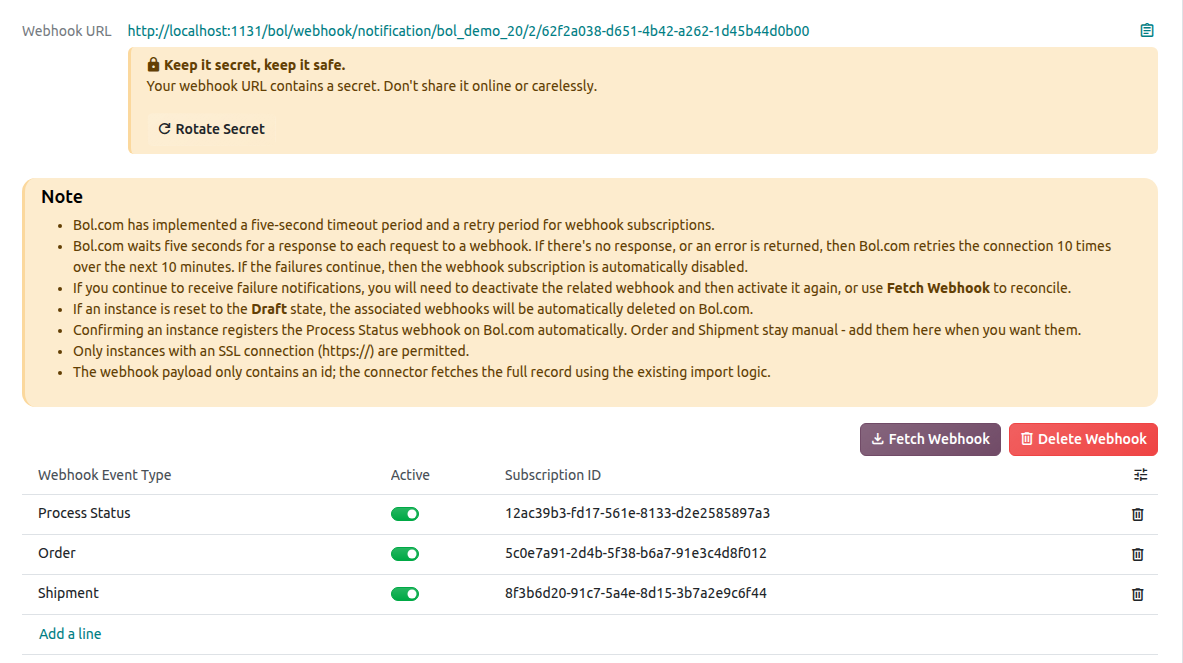This screenshot has width=1183, height=663.
Task: Delete the Shipment row with trash icon
Action: pos(1138,594)
